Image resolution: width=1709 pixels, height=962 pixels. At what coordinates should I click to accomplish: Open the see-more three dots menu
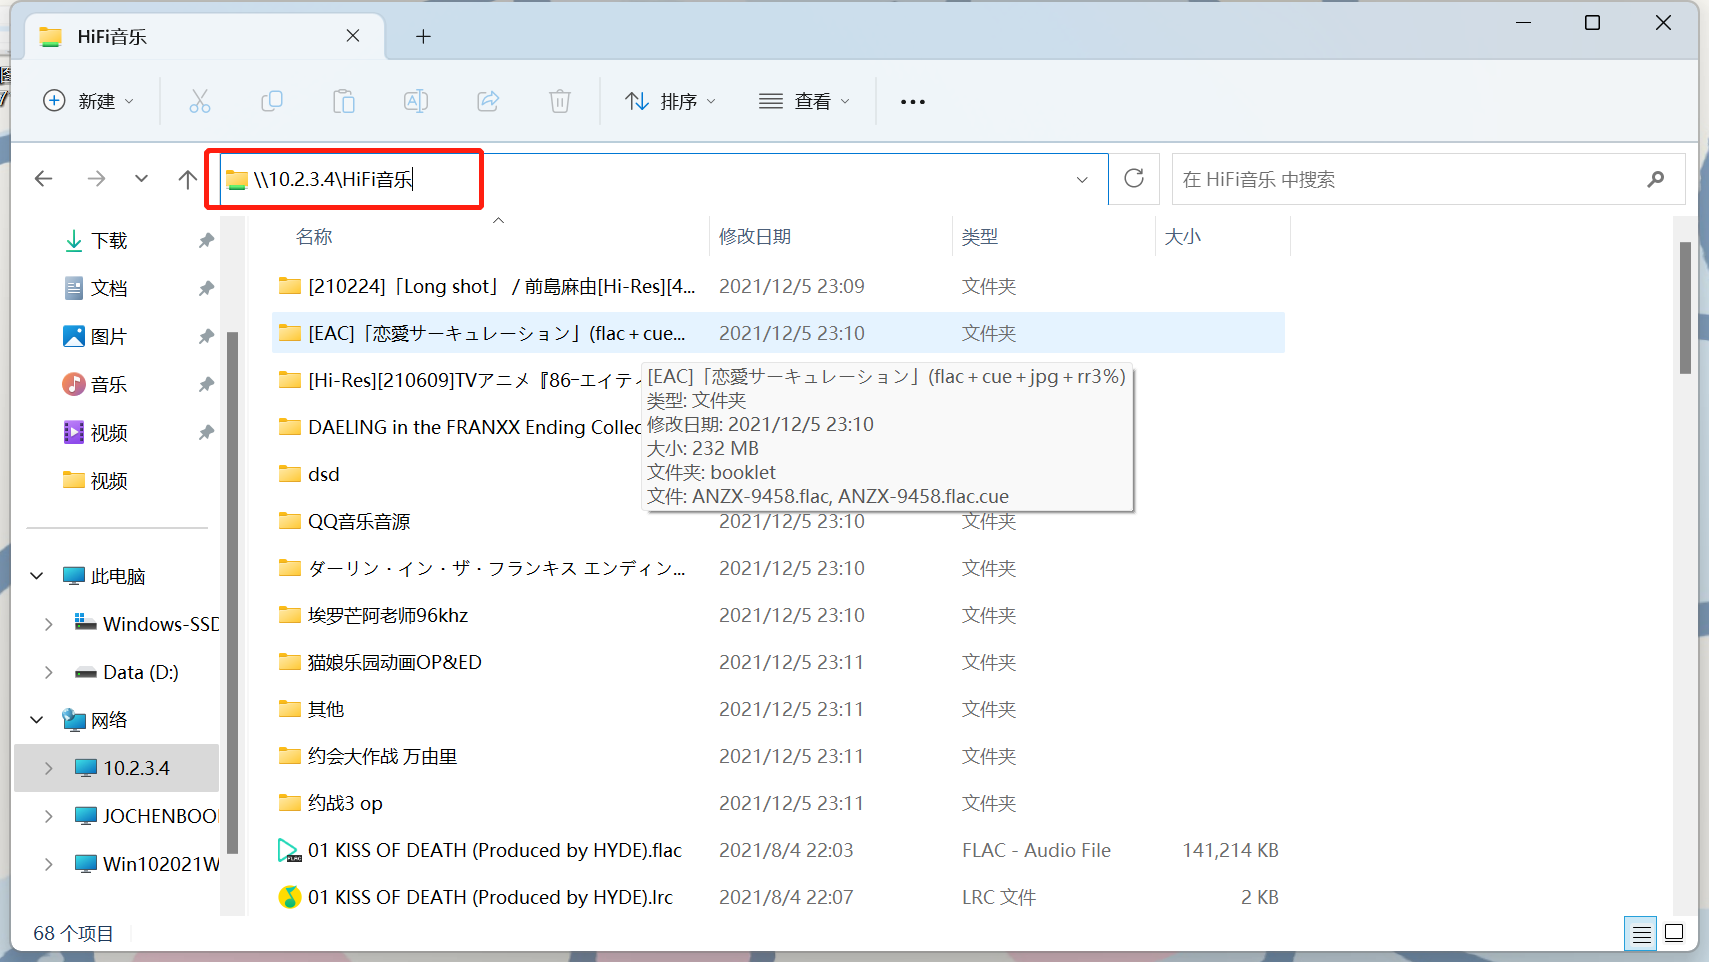[912, 101]
